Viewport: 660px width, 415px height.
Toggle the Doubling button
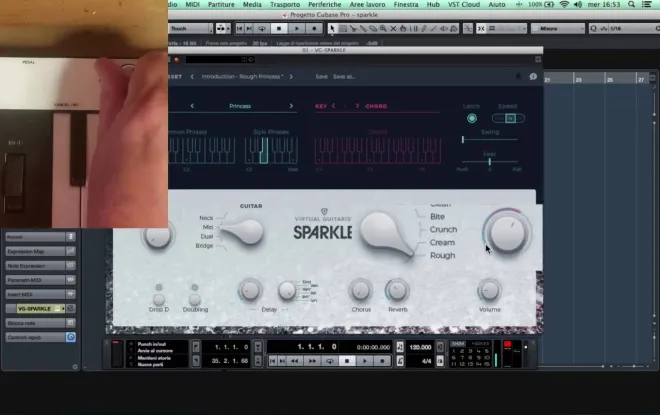196,297
